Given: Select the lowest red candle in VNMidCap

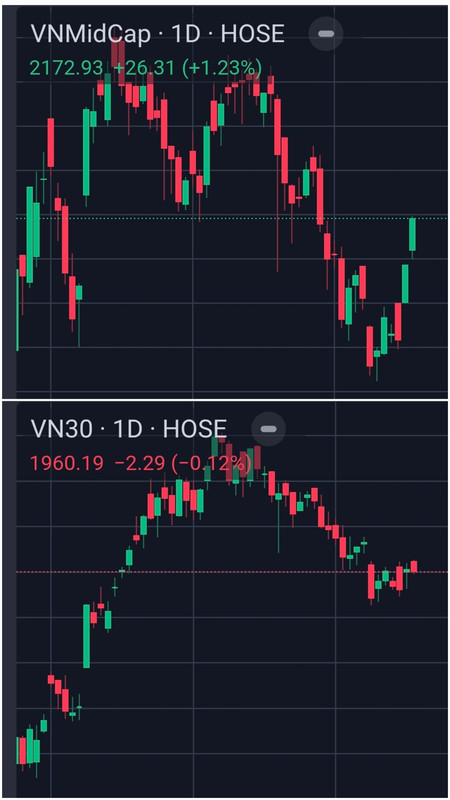Looking at the screenshot, I should pyautogui.click(x=369, y=347).
